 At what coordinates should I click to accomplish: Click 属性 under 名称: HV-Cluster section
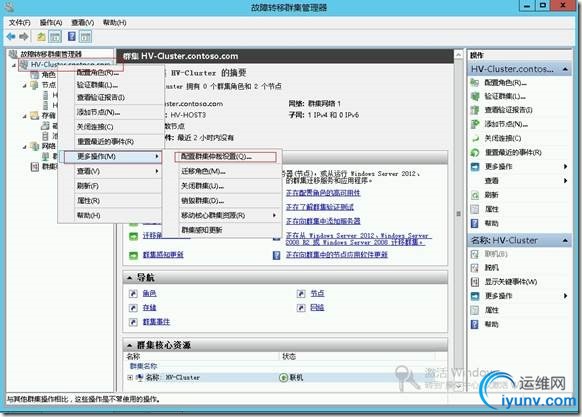[x=491, y=310]
